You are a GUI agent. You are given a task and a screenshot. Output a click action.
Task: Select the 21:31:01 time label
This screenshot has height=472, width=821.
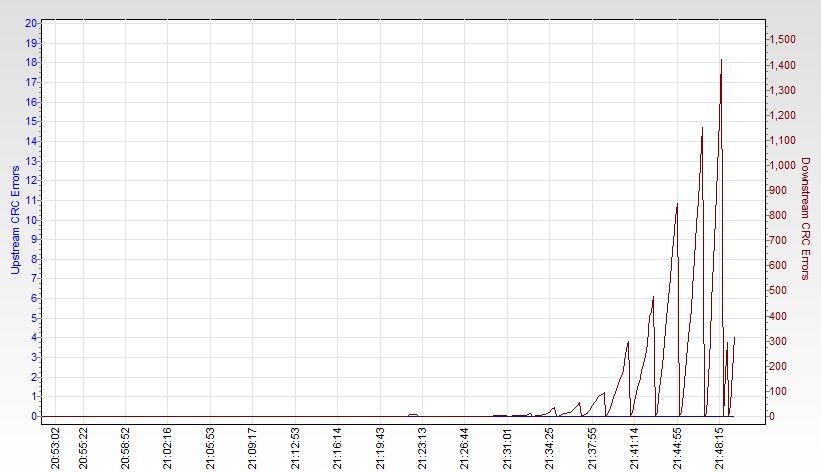coord(507,448)
